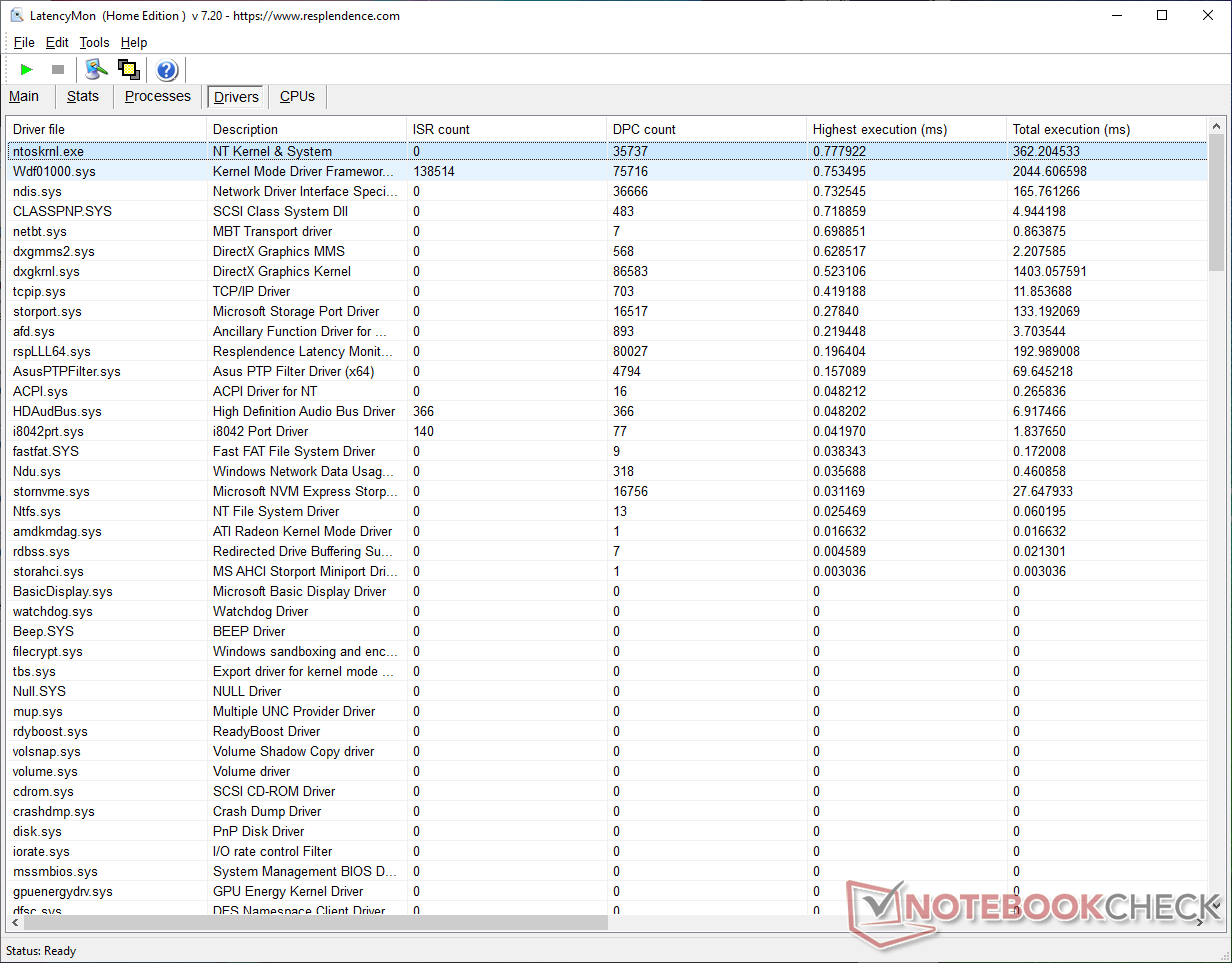Select the HDAudBus.sys driver row

(x=607, y=411)
